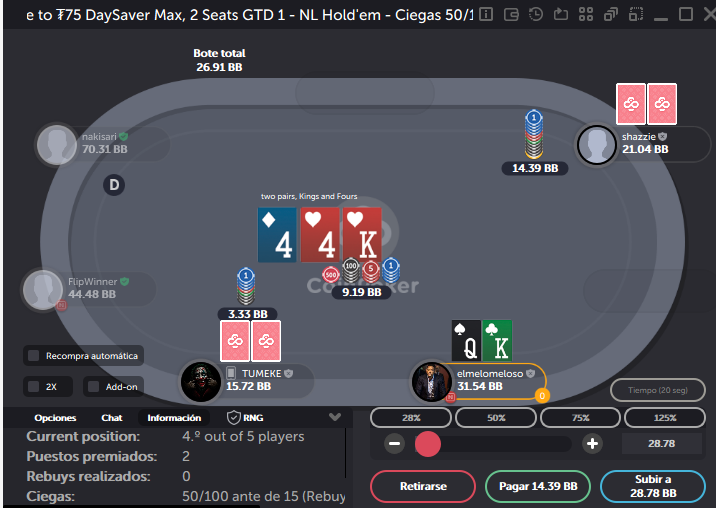Open the hand history clock icon
Image resolution: width=716 pixels, height=508 pixels.
[x=536, y=15]
